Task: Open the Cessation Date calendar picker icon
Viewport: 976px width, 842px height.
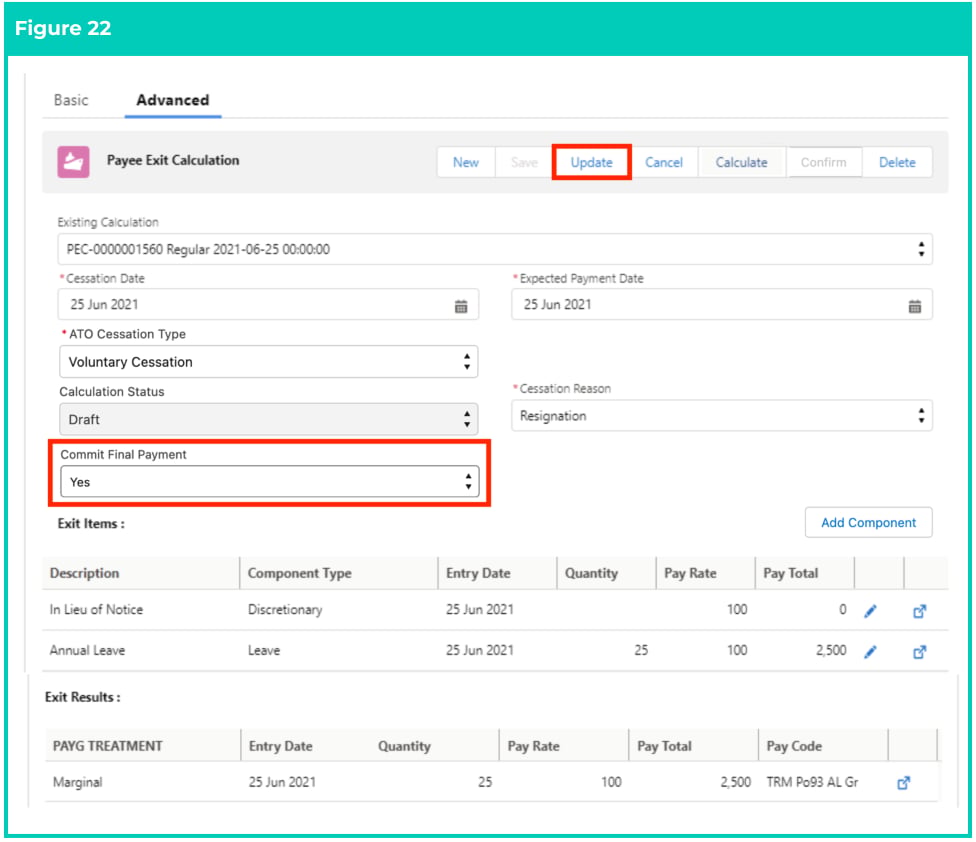Action: [x=461, y=306]
